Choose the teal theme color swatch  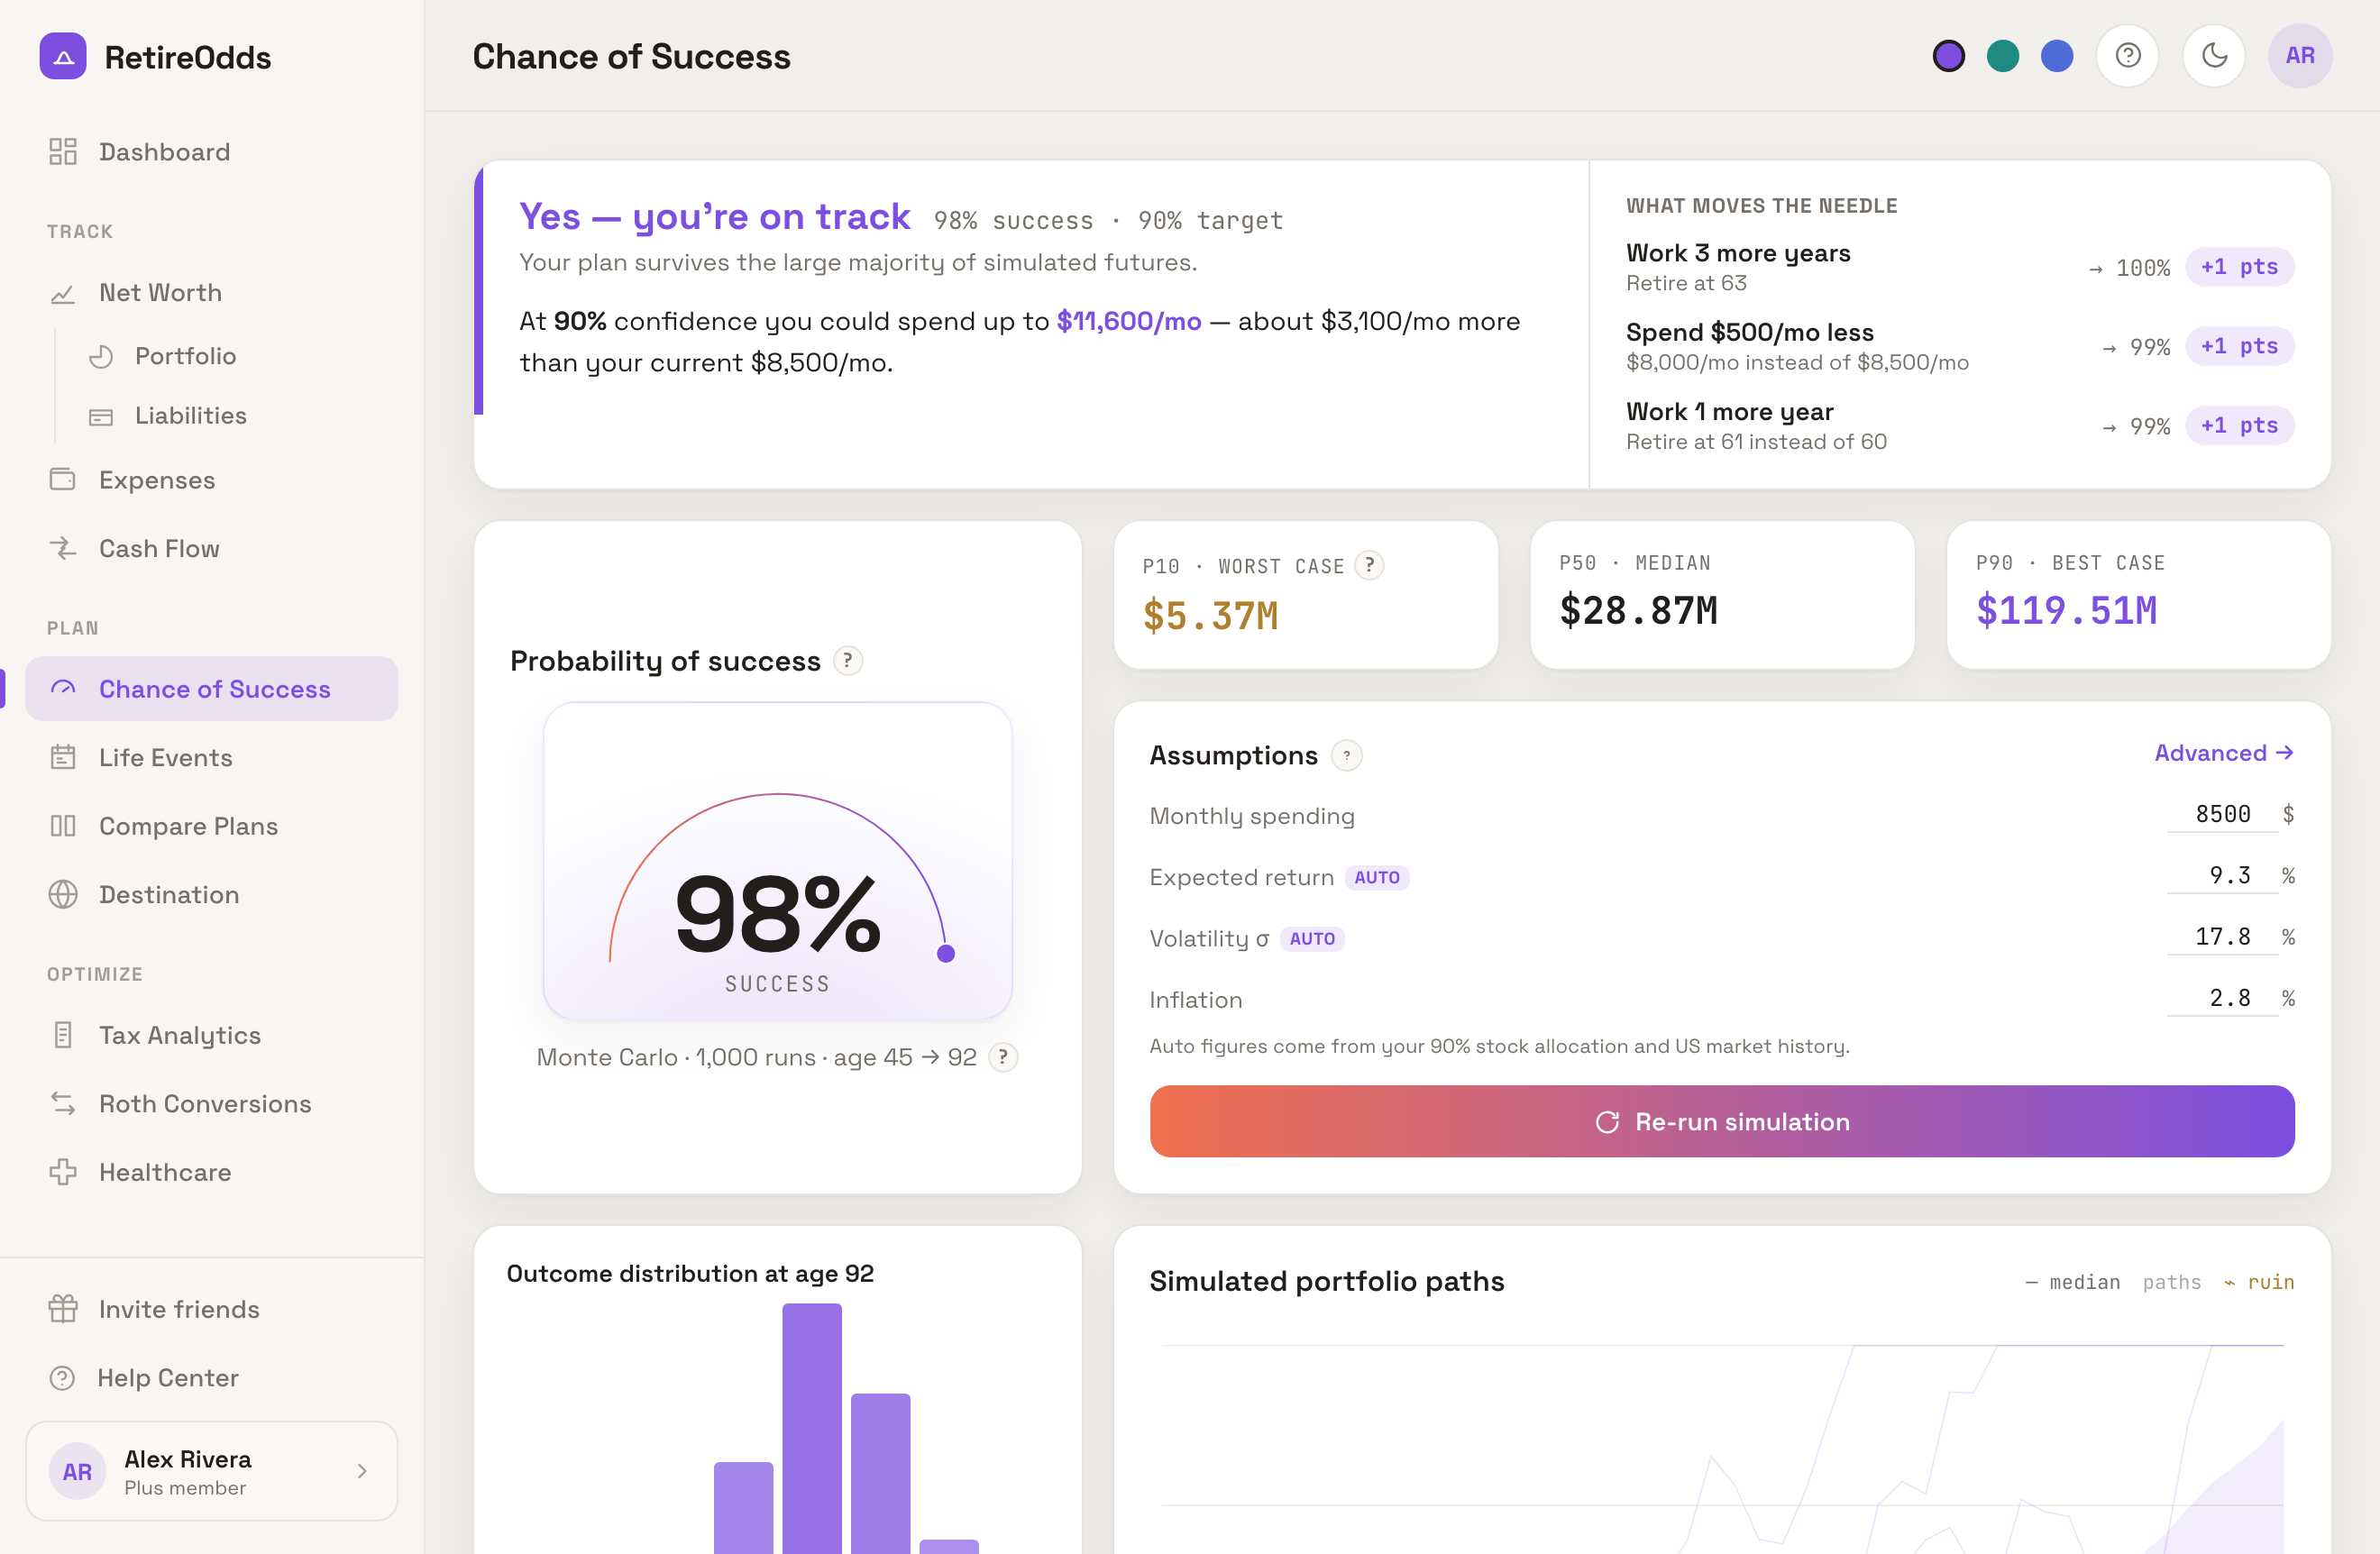point(2002,56)
